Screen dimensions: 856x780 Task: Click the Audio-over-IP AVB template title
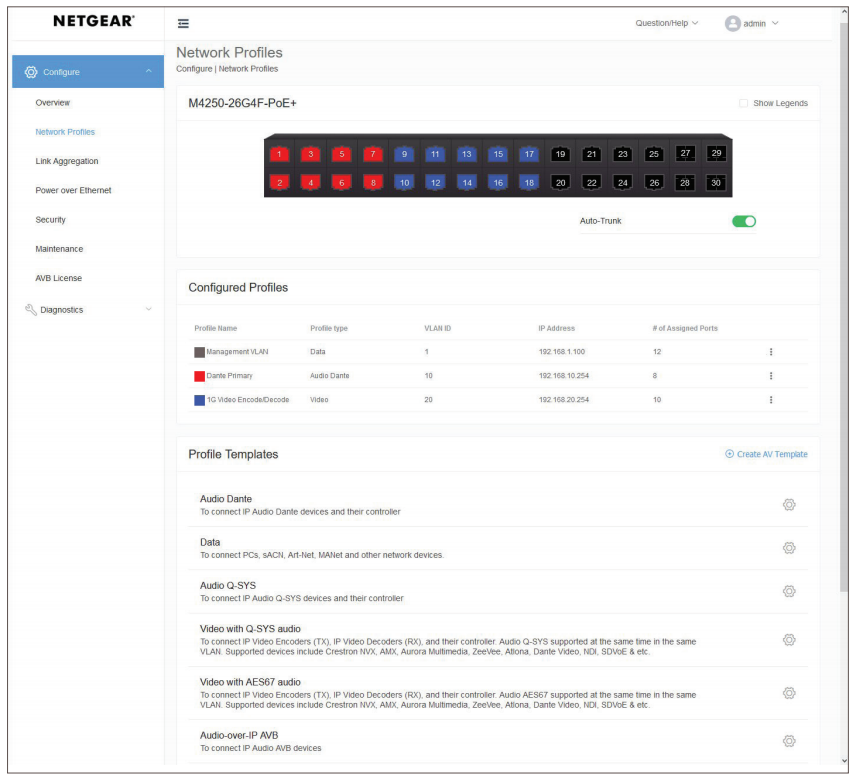click(x=239, y=735)
